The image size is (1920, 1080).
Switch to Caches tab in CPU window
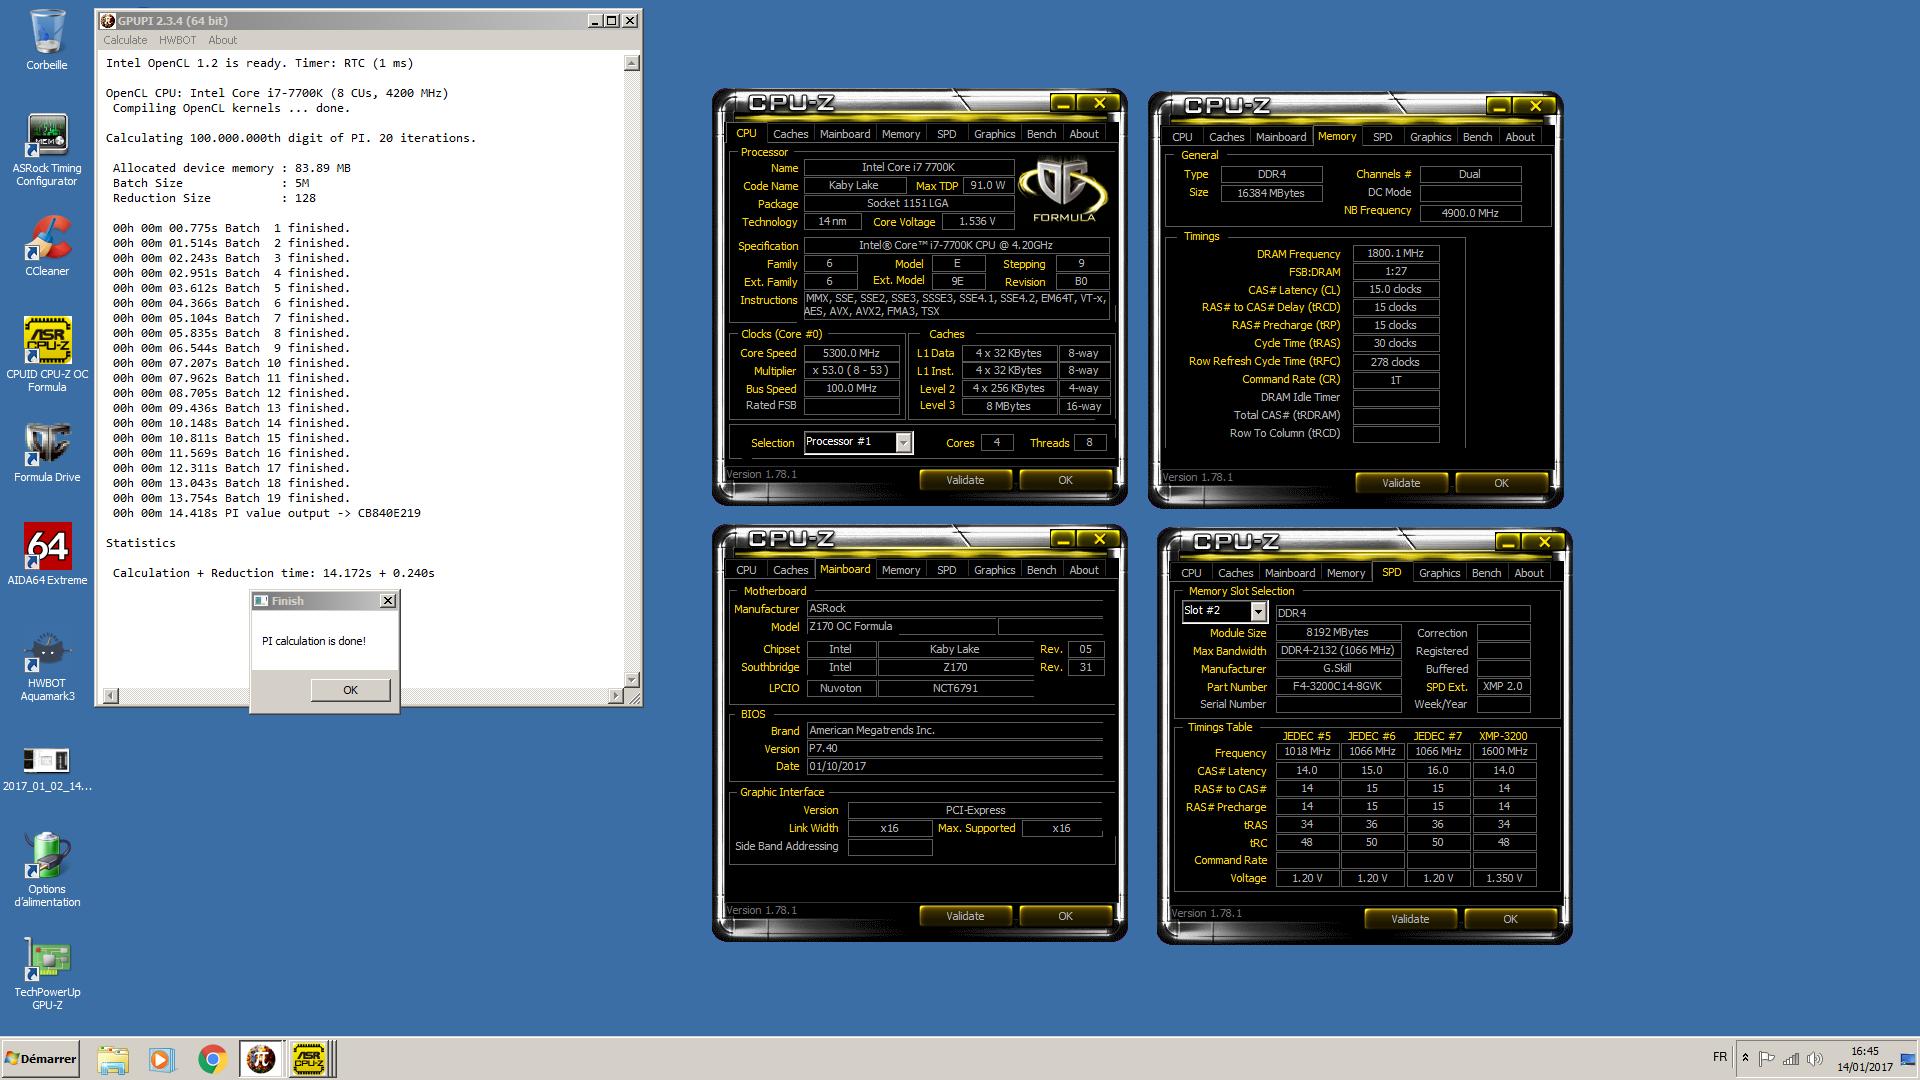coord(790,134)
